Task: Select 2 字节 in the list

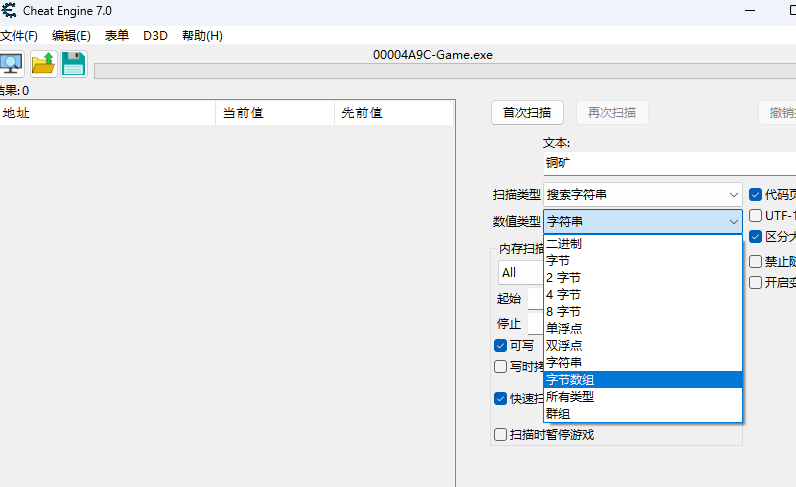Action: click(x=643, y=278)
